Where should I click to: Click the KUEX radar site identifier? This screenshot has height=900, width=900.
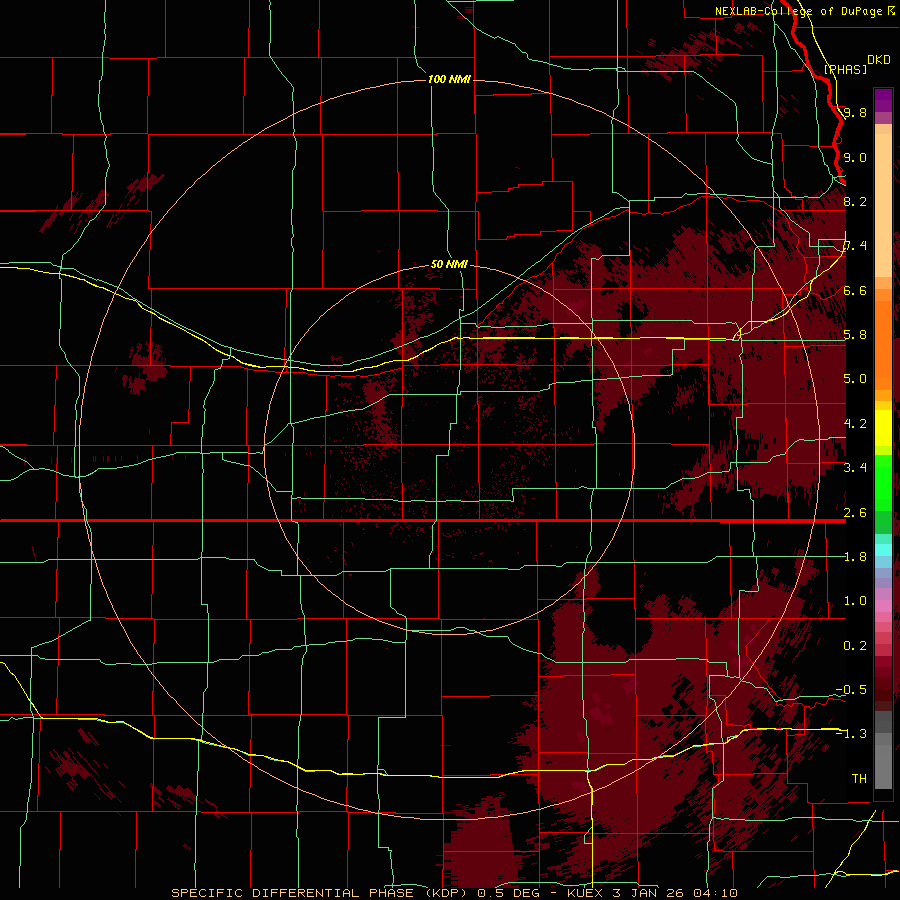coord(585,893)
